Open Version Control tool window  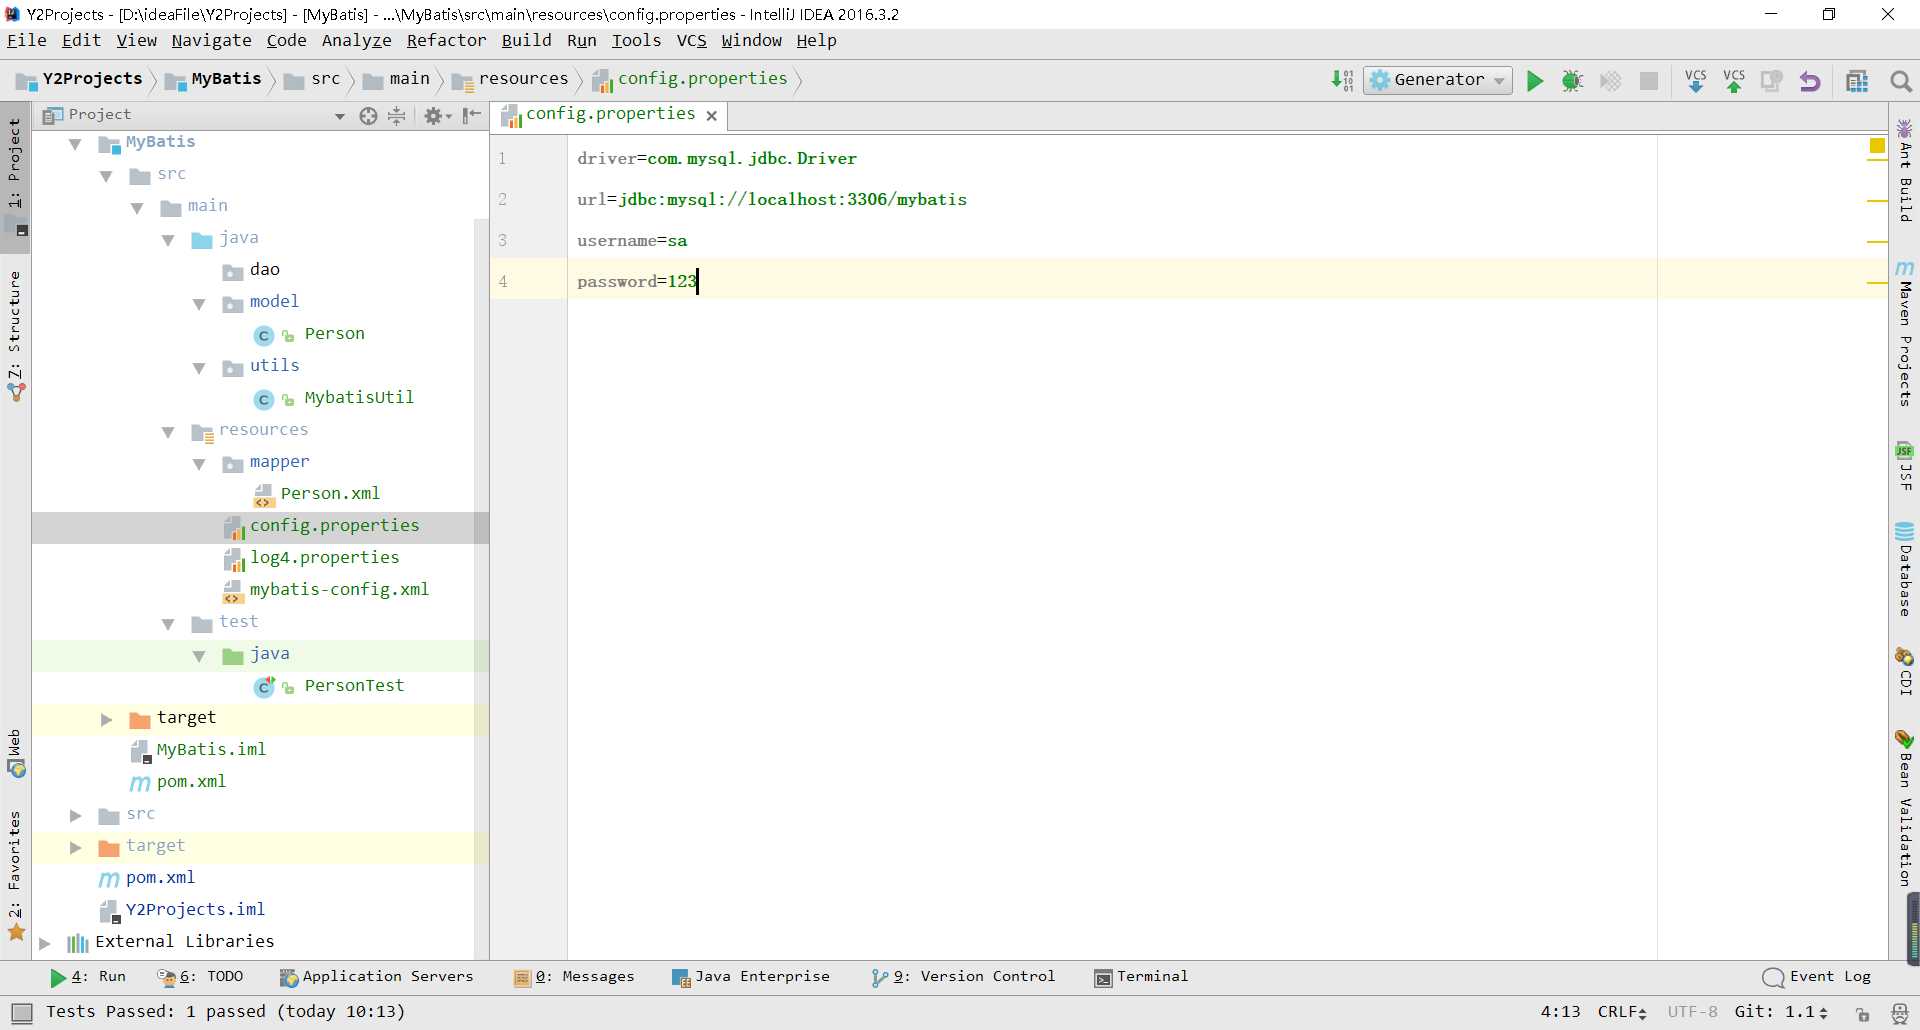click(963, 977)
